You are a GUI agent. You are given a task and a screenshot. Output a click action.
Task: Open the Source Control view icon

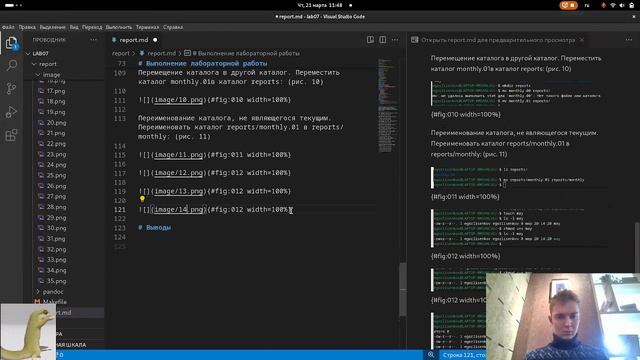pos(11,88)
